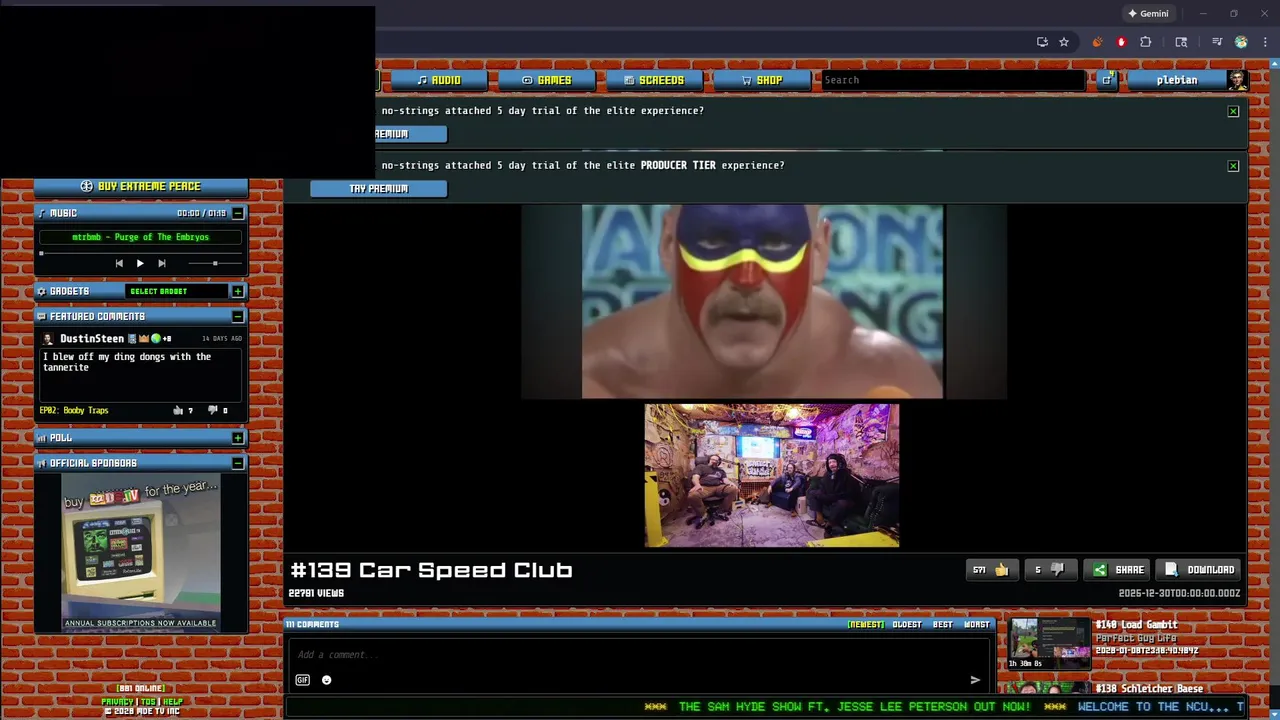Open Chrome three-dot menu
Viewport: 1280px width, 720px height.
[x=1265, y=42]
